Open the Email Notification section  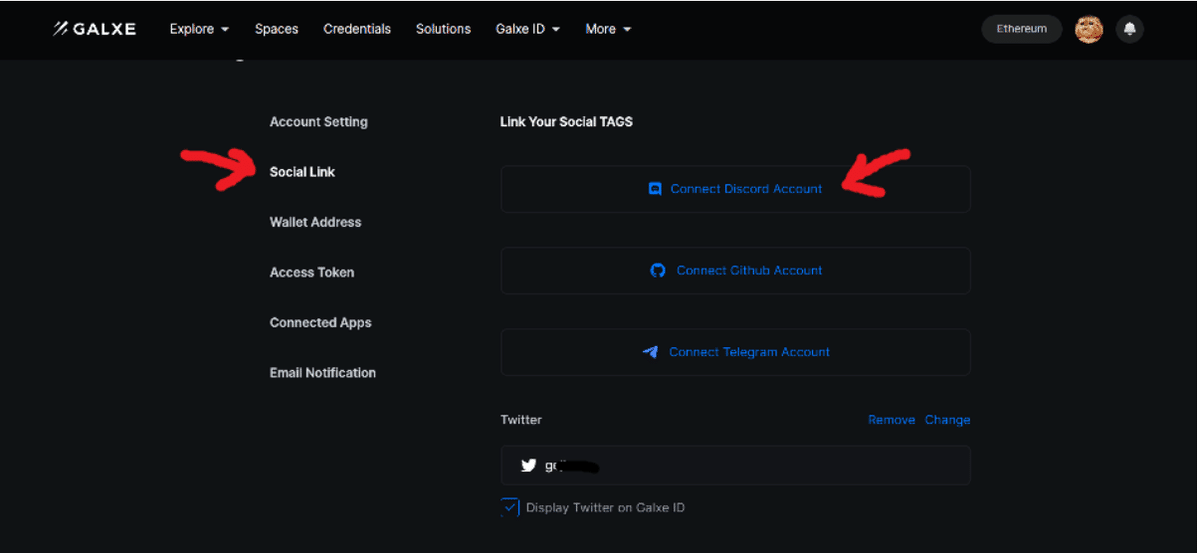click(x=323, y=373)
